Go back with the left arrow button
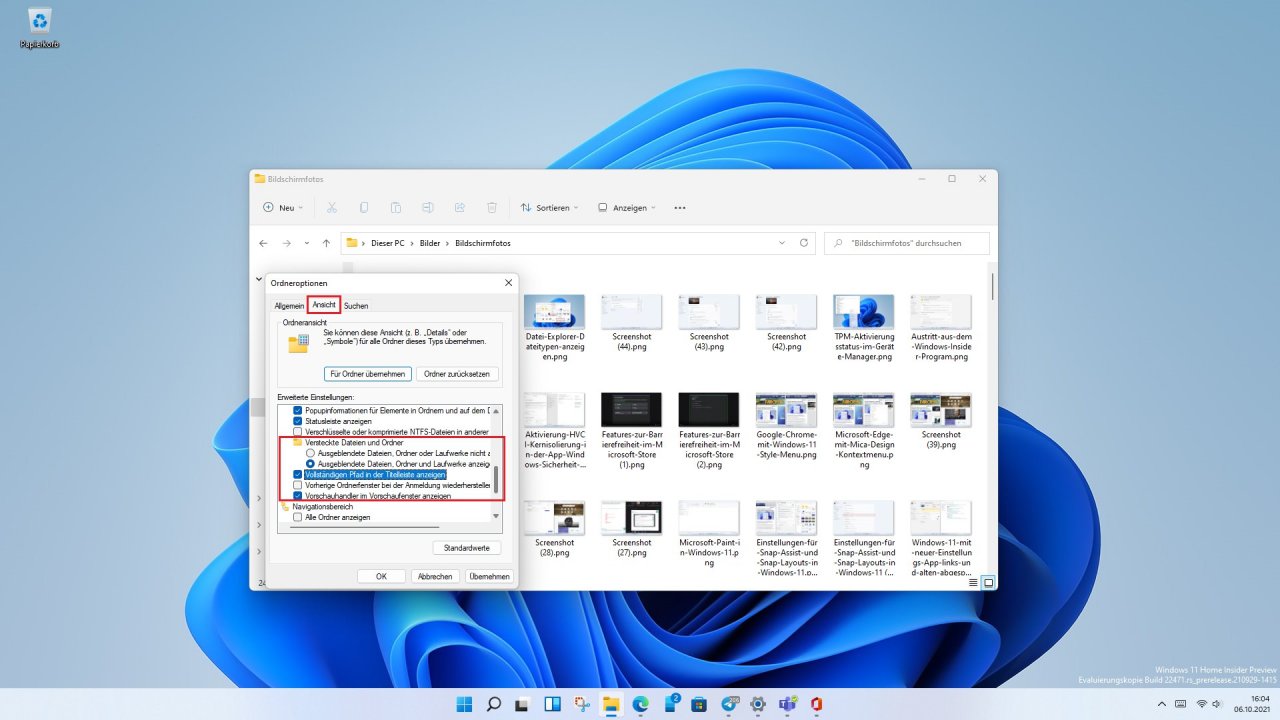 coord(263,243)
